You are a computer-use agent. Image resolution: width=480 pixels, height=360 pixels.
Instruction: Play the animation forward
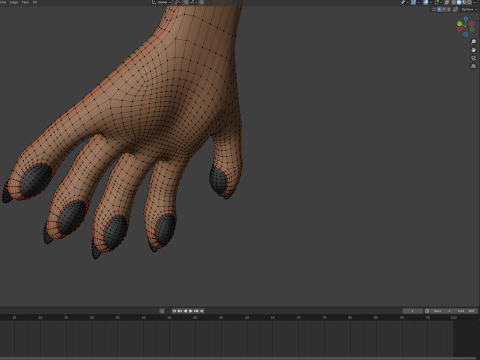pyautogui.click(x=191, y=311)
